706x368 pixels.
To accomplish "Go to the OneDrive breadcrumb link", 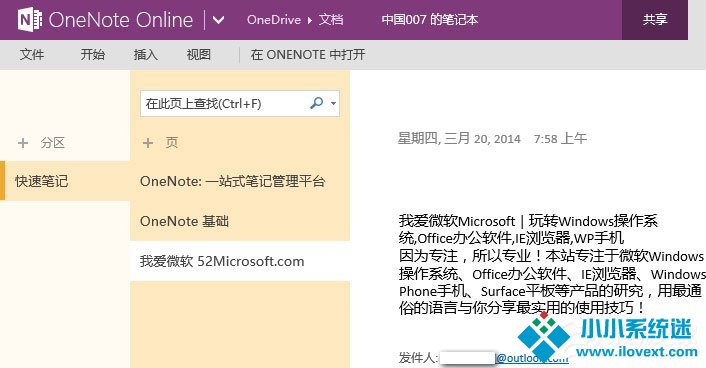I will coord(274,20).
